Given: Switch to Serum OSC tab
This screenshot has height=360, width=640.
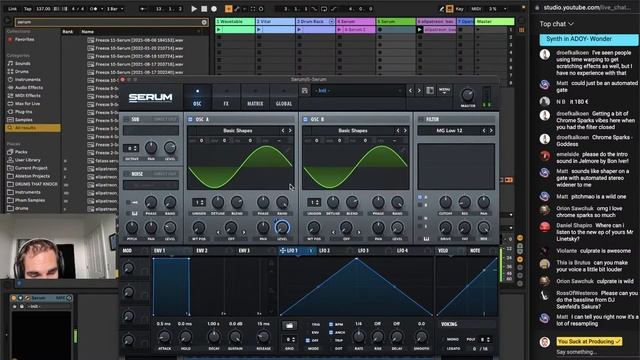Looking at the screenshot, I should click(x=197, y=97).
